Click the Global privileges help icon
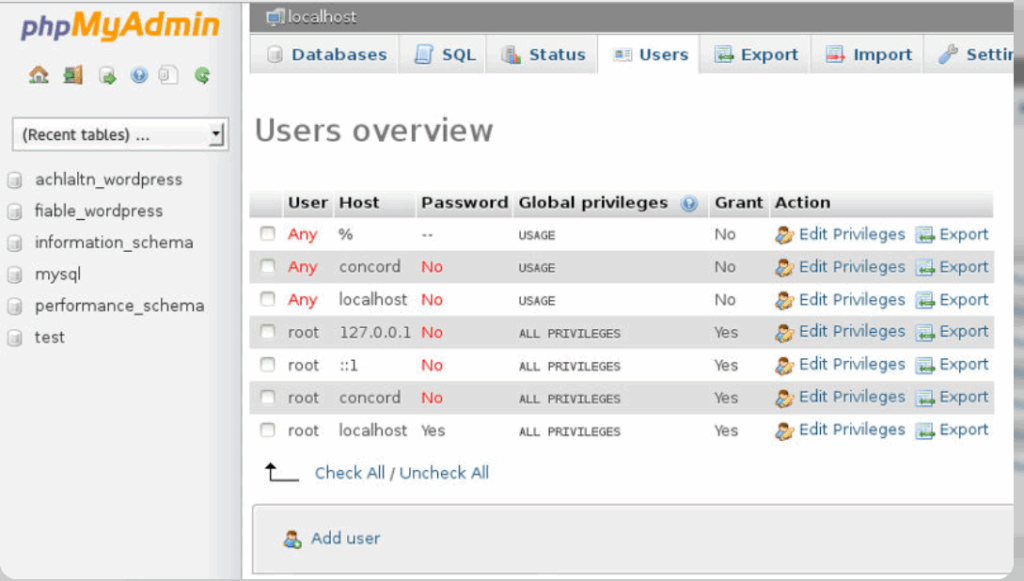Screen dimensions: 1024x581 689,203
